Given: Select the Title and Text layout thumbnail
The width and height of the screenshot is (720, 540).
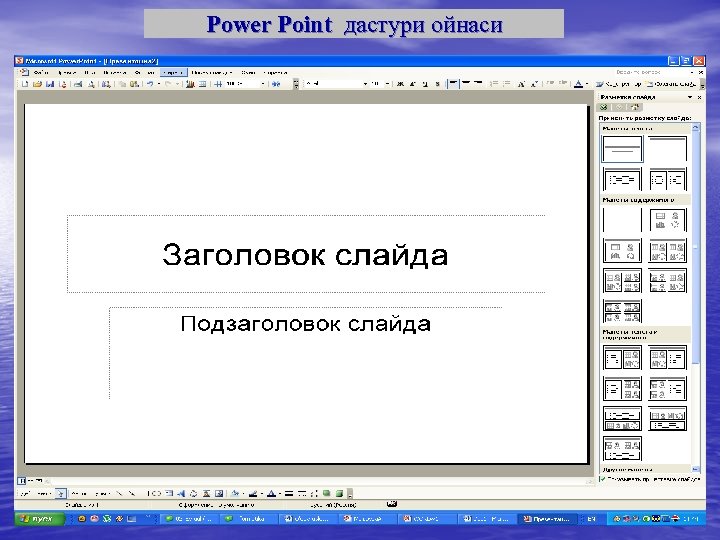Looking at the screenshot, I should 622,179.
